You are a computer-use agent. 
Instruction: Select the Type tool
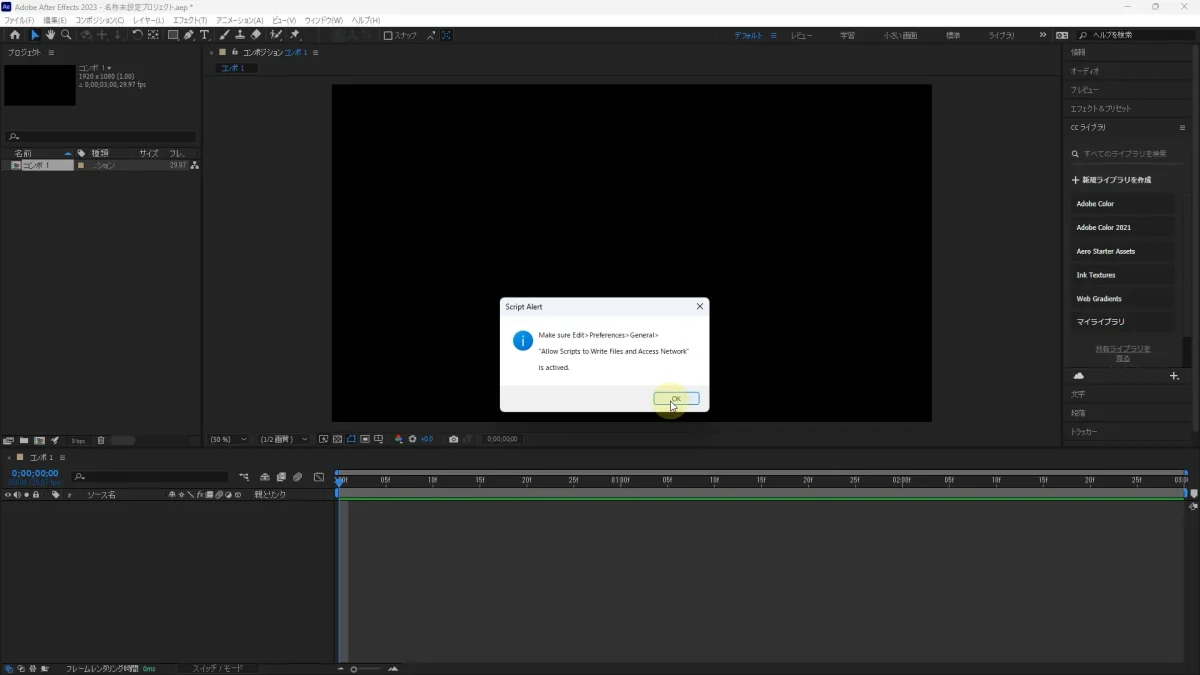pos(204,35)
